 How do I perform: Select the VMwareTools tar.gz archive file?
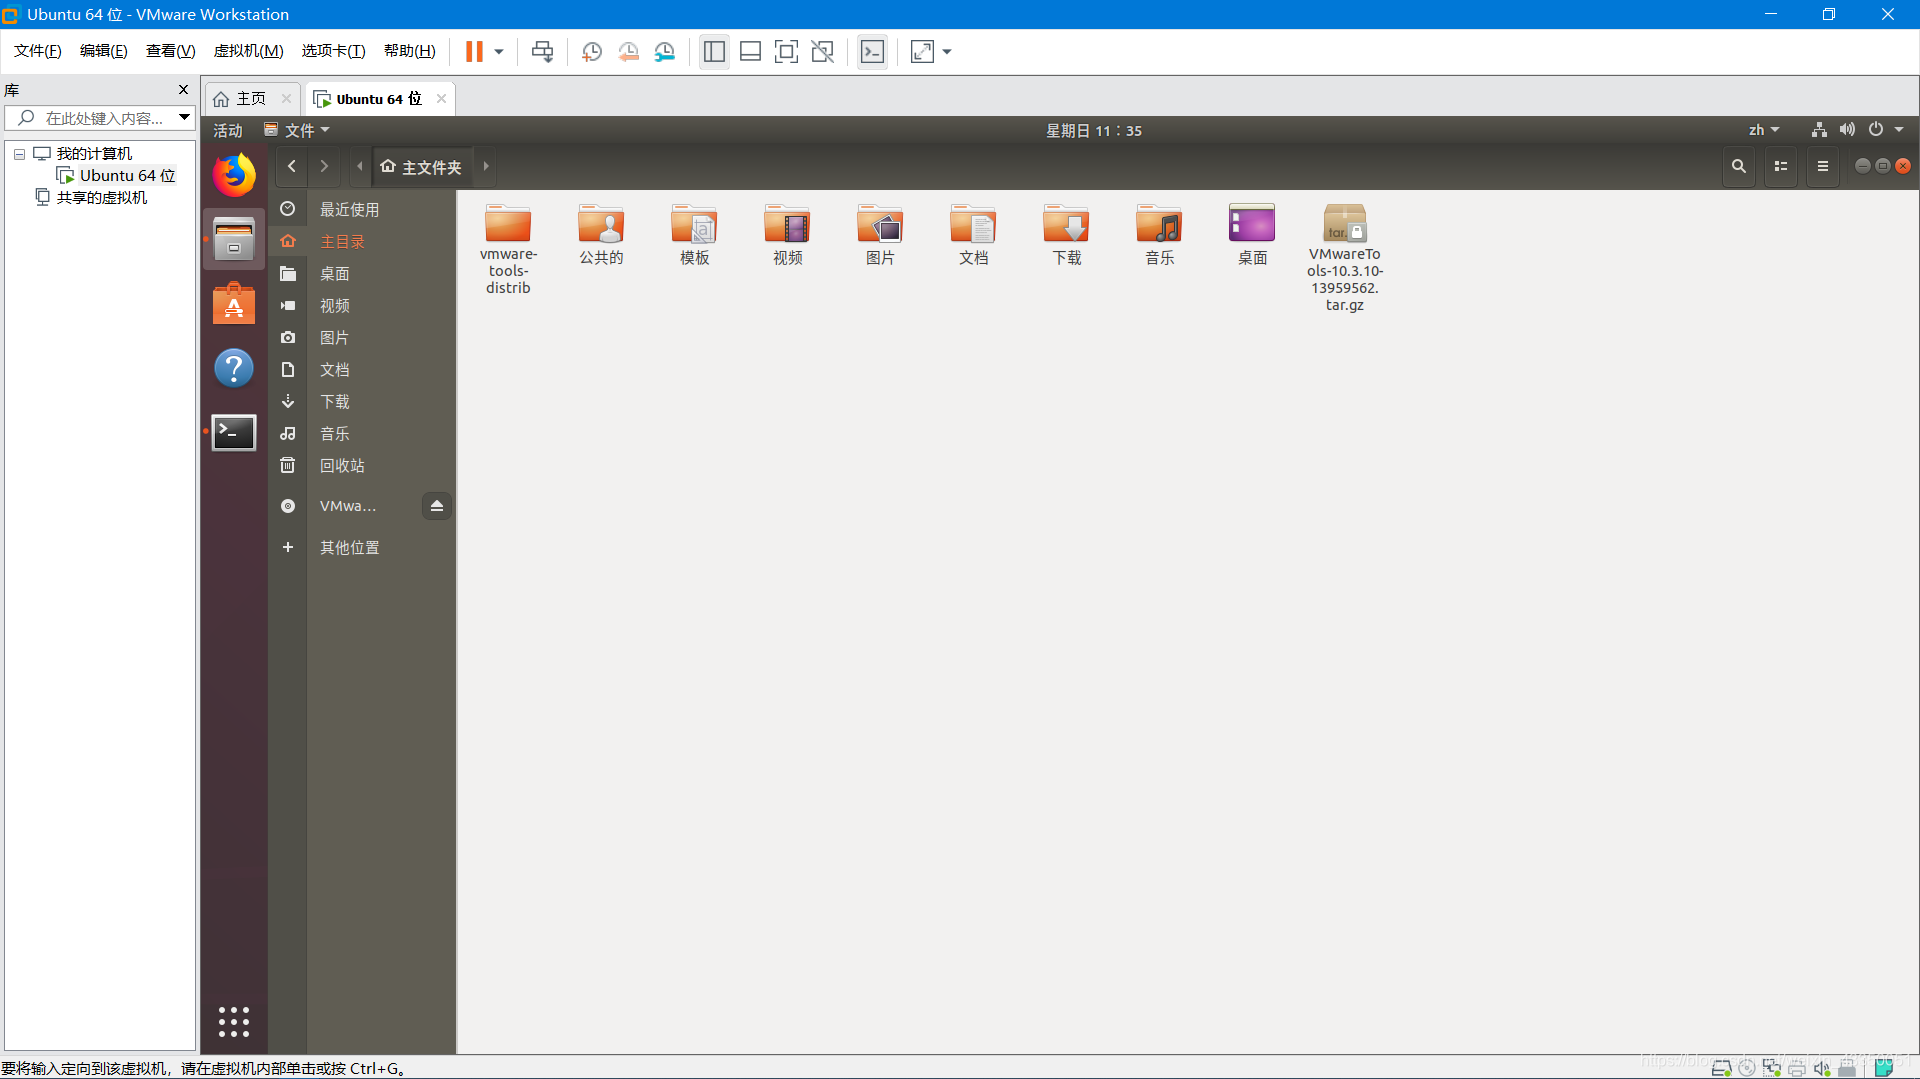(1345, 258)
